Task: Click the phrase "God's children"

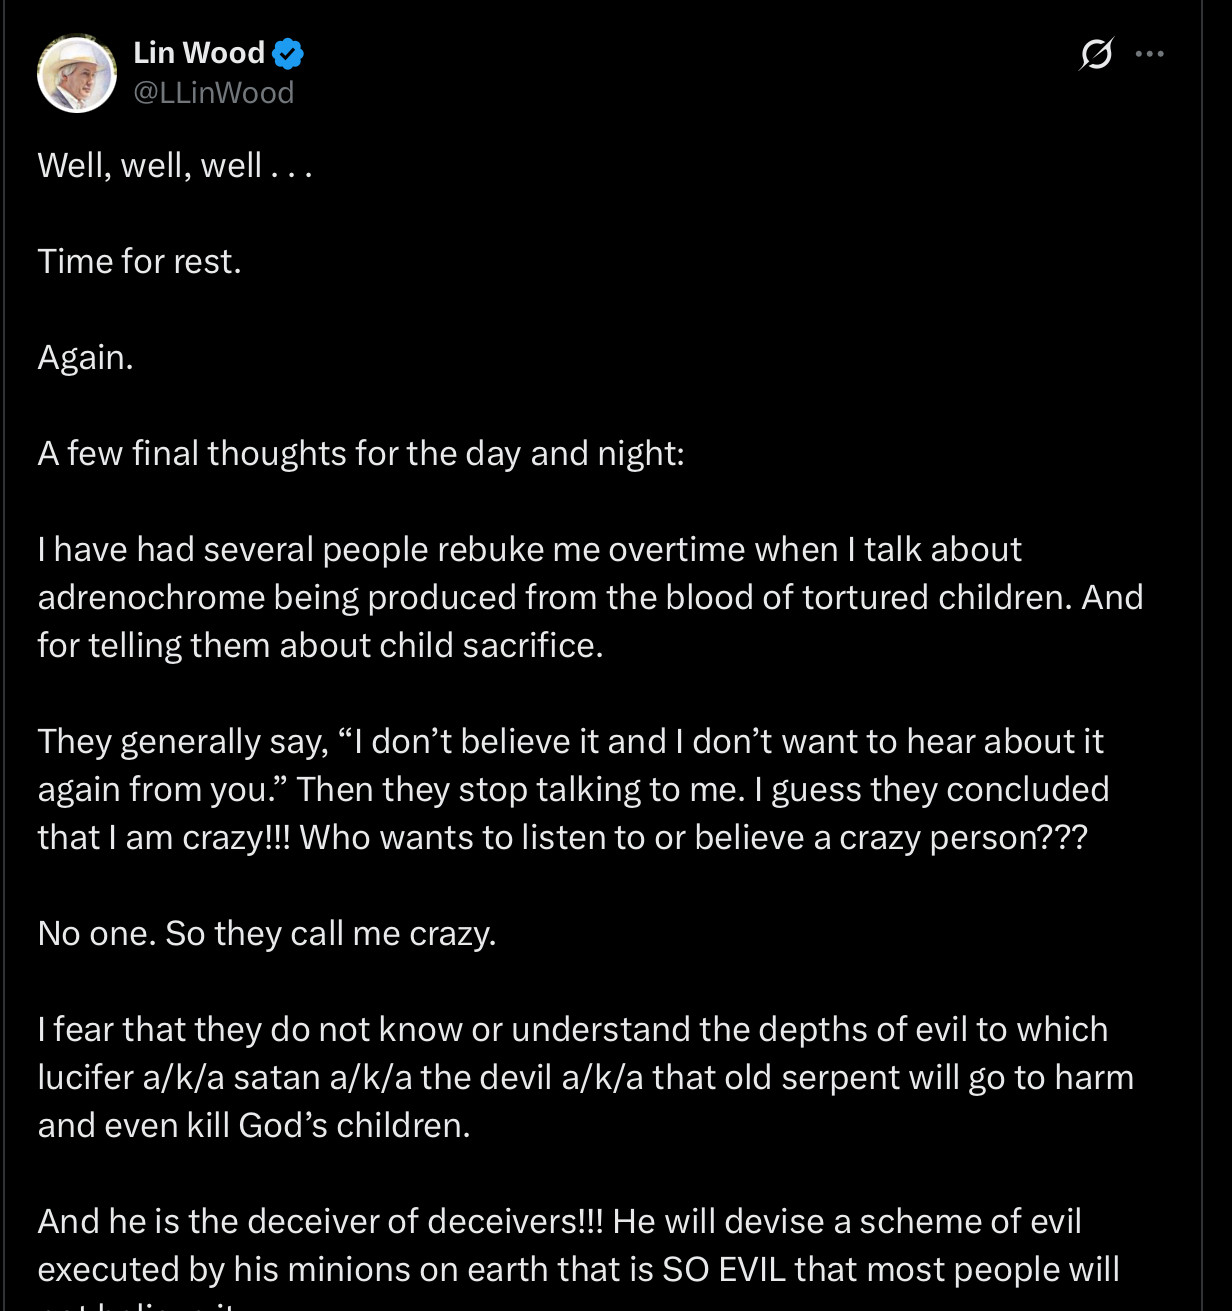Action: click(354, 1125)
